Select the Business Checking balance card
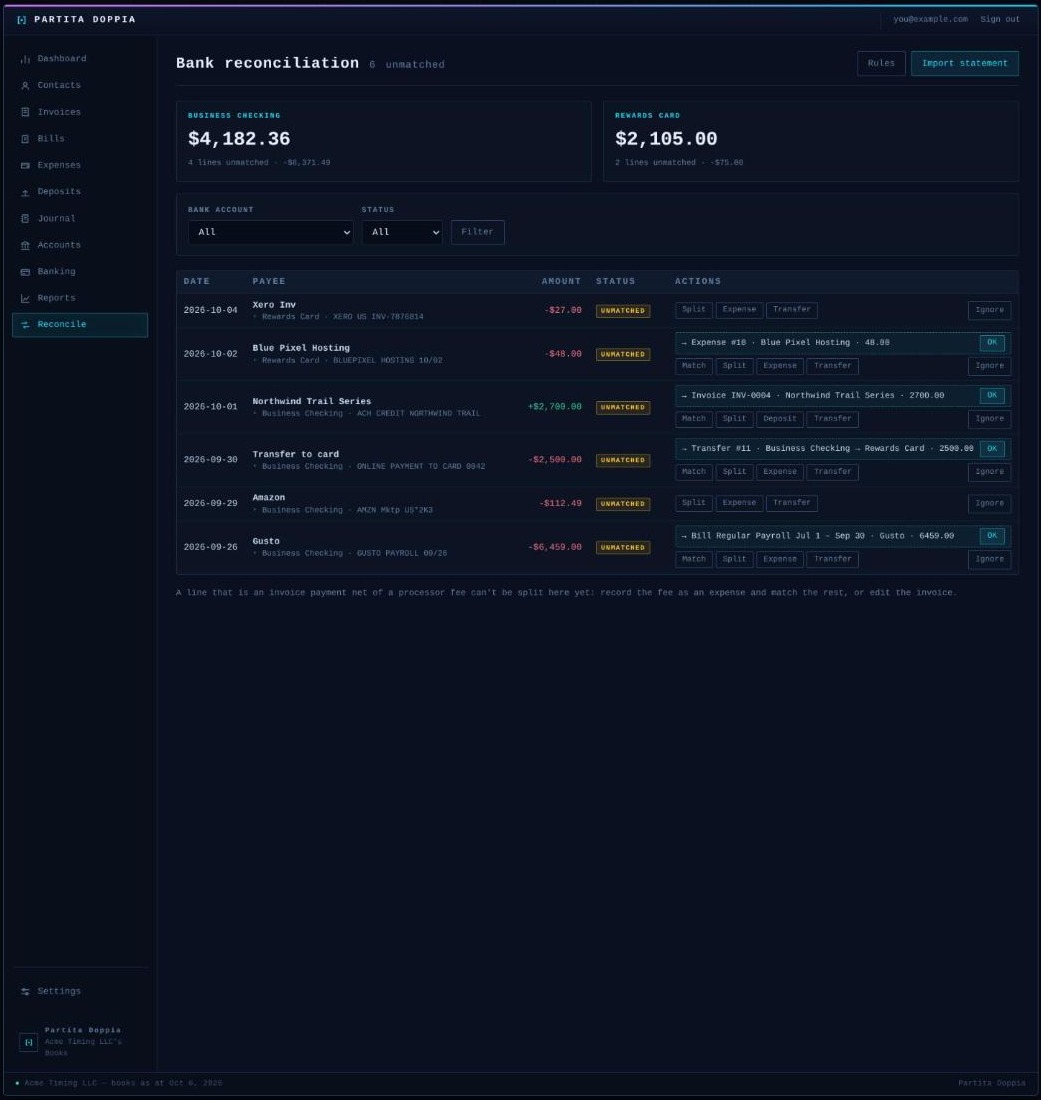This screenshot has height=1100, width=1041. pos(384,141)
